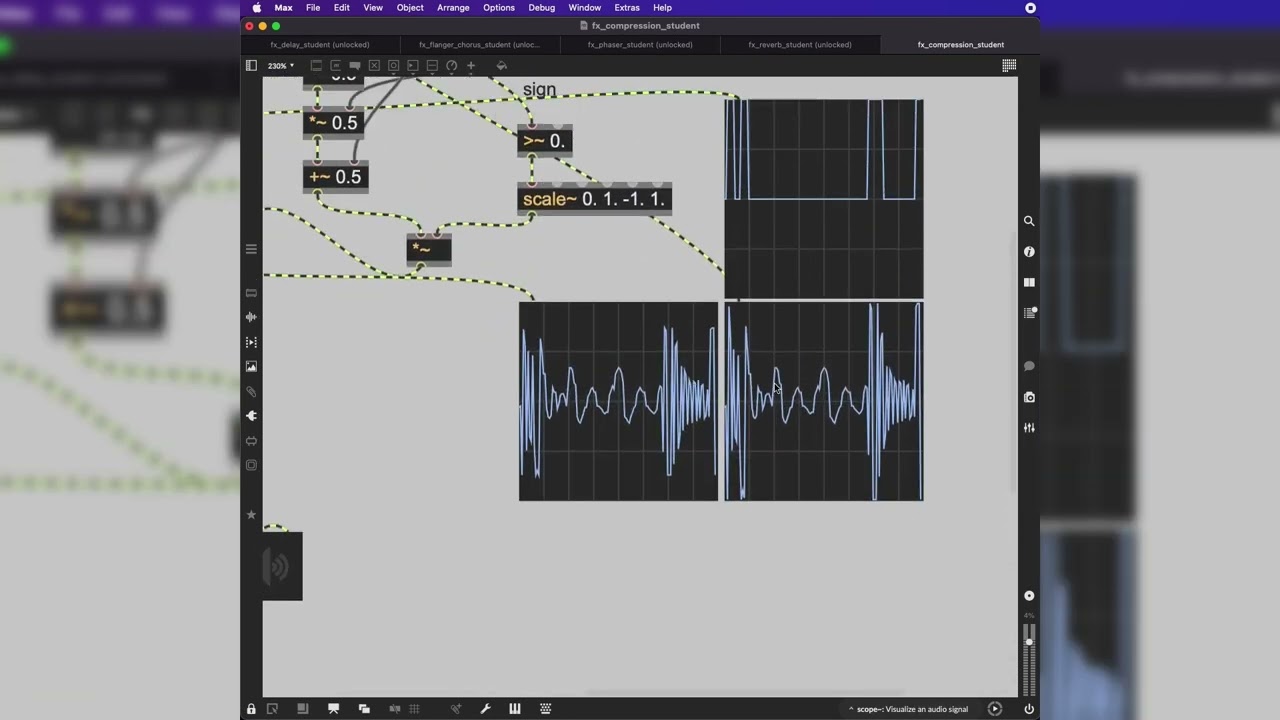Open the Inspector info icon
This screenshot has height=720, width=1280.
click(x=1029, y=252)
